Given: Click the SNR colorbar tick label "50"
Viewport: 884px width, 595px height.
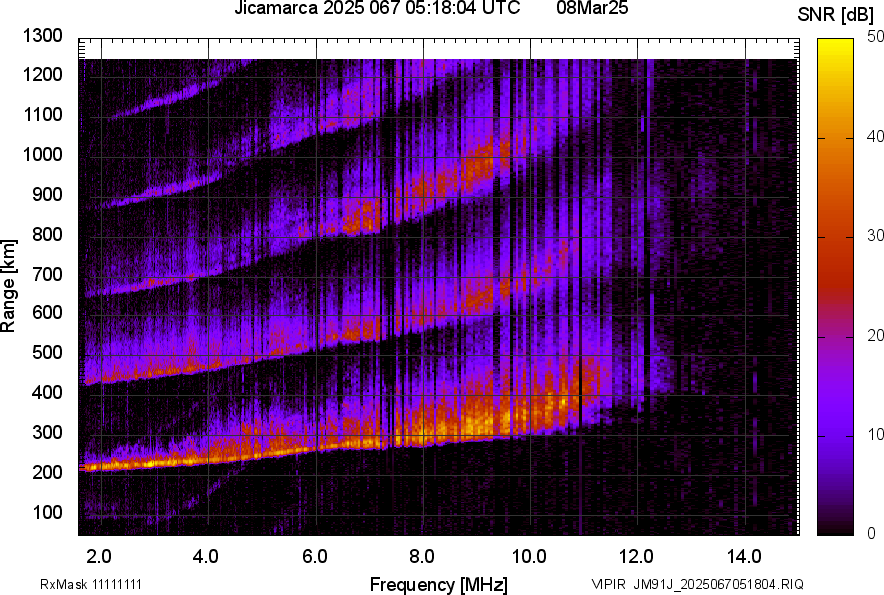Looking at the screenshot, I should tap(875, 37).
